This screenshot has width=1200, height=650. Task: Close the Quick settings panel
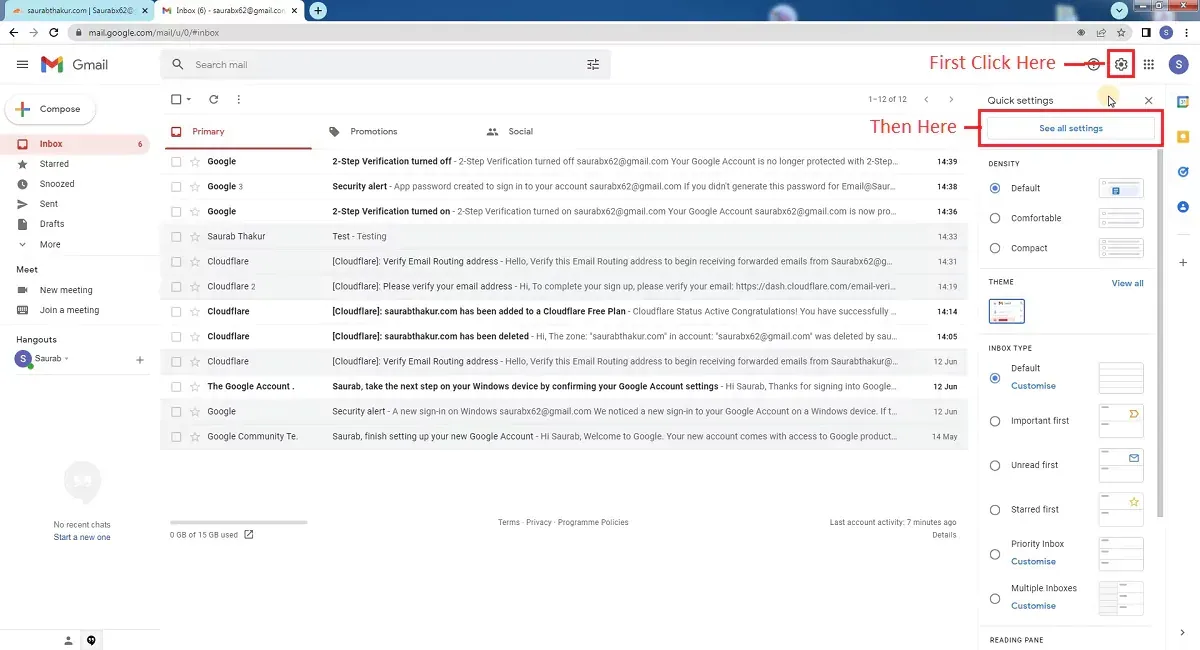(x=1148, y=100)
